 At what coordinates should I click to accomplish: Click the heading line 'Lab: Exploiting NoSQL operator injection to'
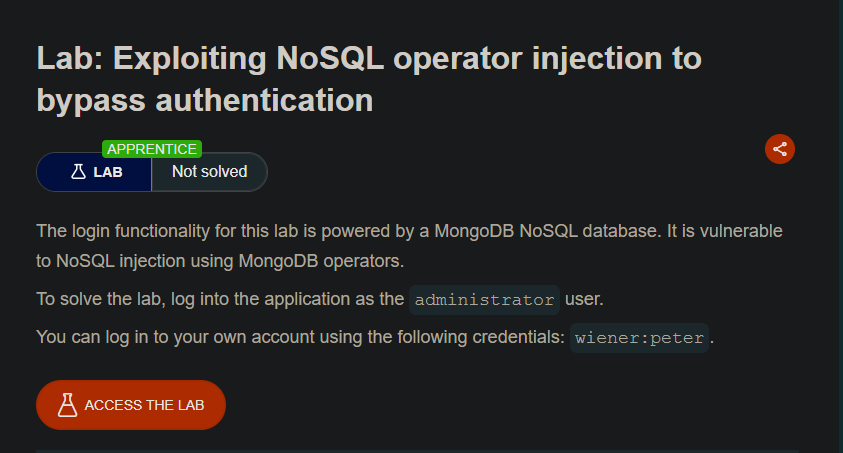tap(369, 58)
